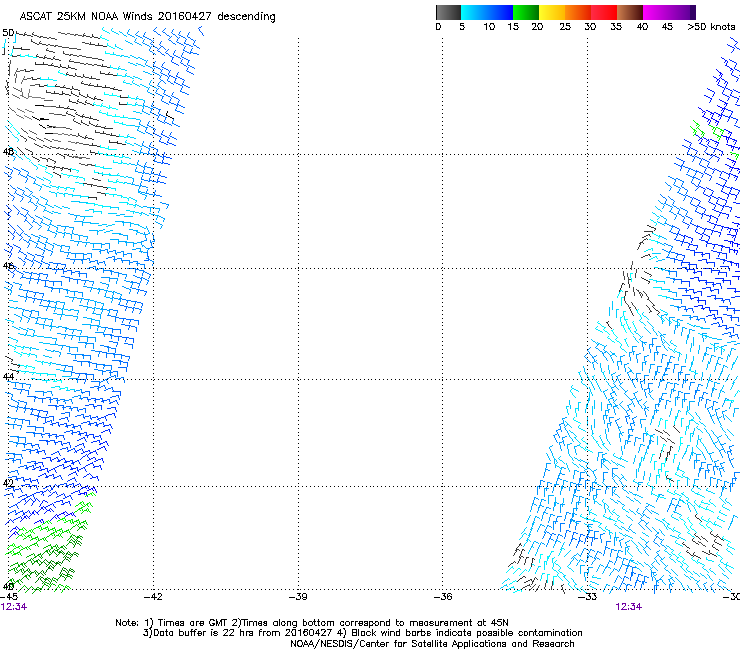740x650 pixels.
Task: Click the purple '12:34' time near -33
Action: [629, 607]
